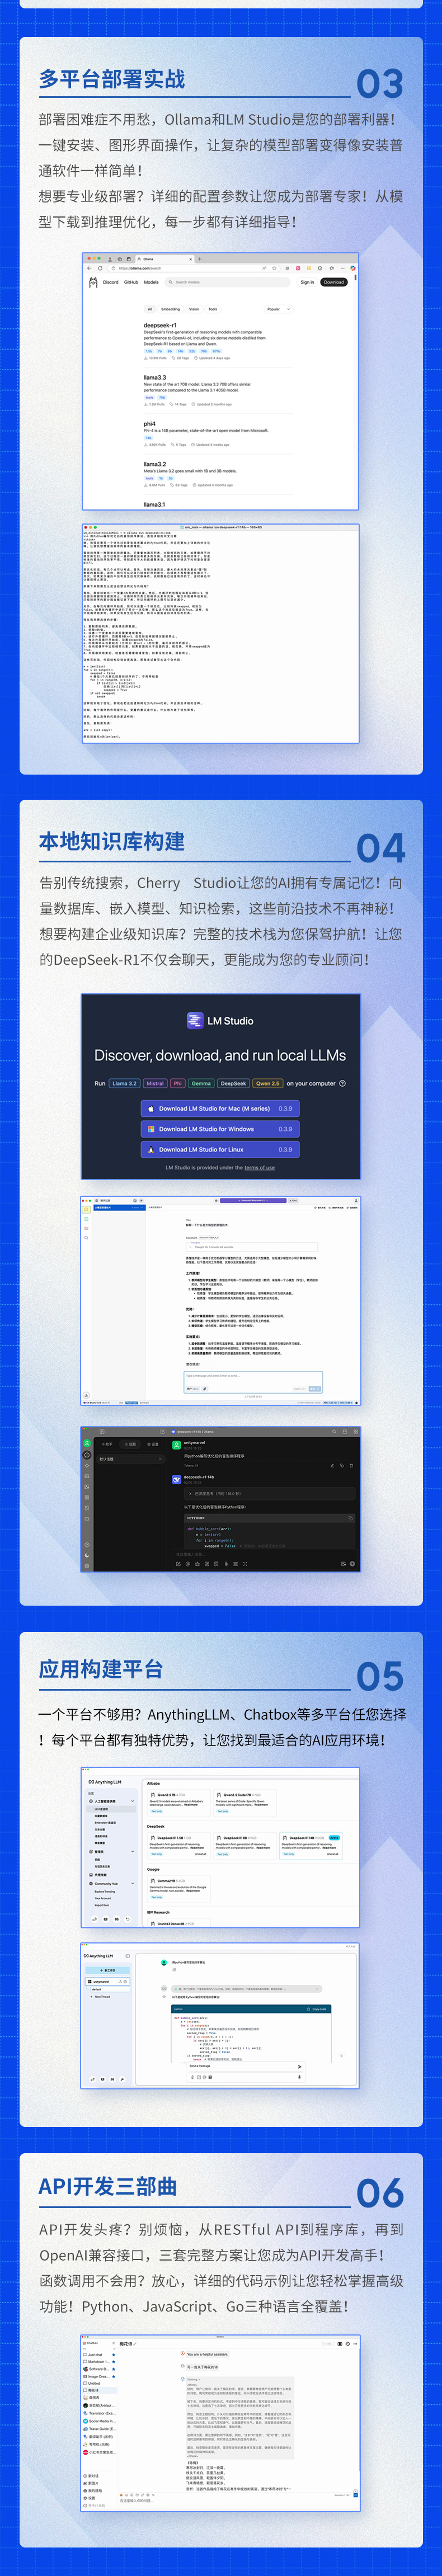Click the browser back arrow in Ollama window

tap(89, 268)
